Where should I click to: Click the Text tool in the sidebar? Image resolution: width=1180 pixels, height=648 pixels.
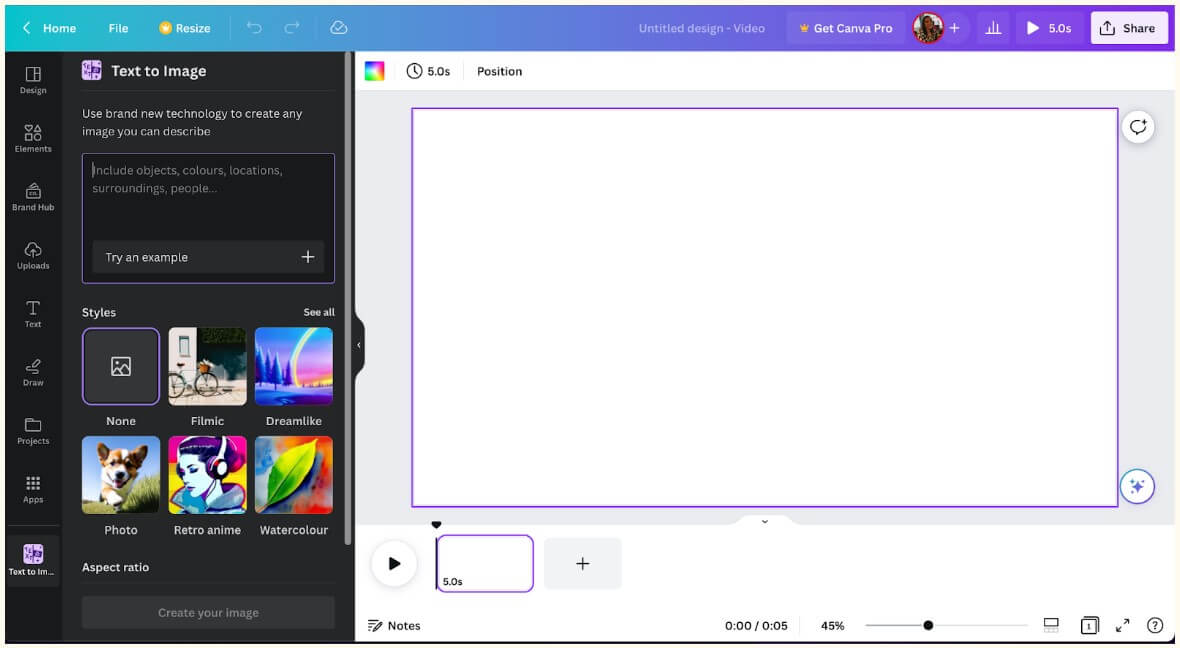(x=33, y=314)
